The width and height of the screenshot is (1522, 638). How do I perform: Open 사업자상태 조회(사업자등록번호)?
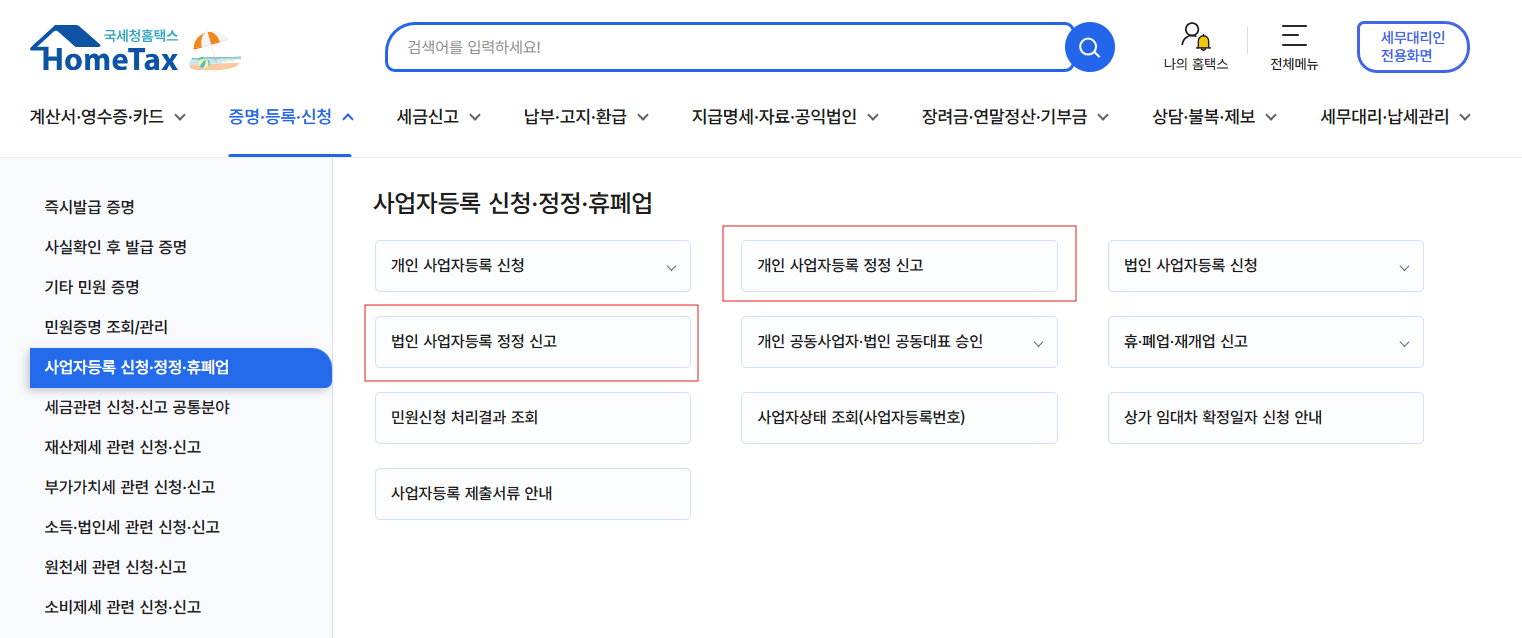coord(899,417)
